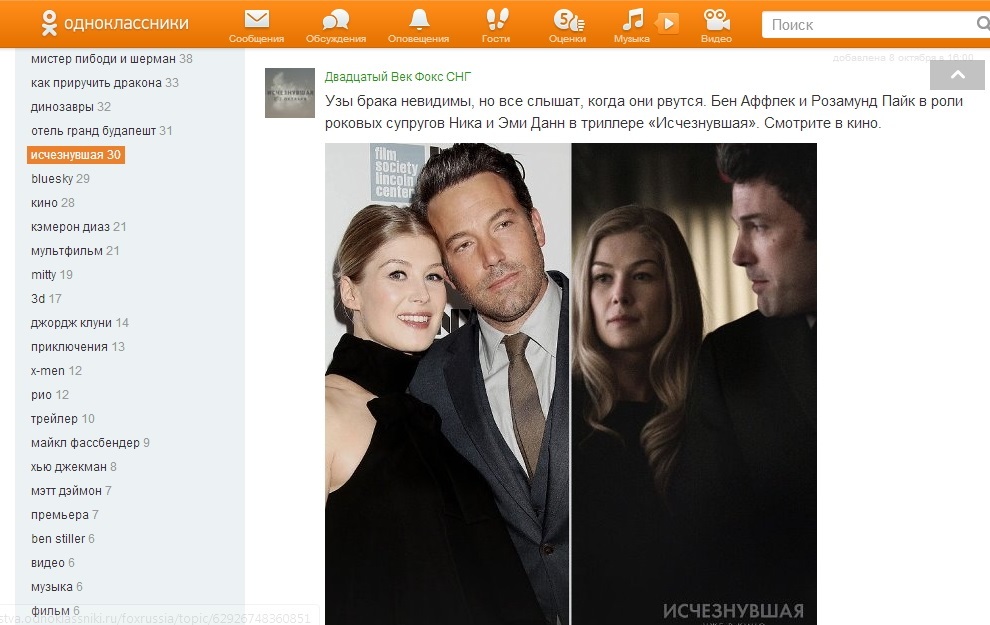Select tag кино 28

tap(53, 203)
